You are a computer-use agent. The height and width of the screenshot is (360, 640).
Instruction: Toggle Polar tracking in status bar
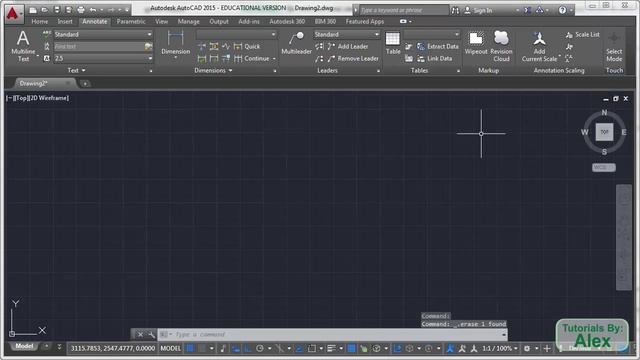tap(260, 348)
